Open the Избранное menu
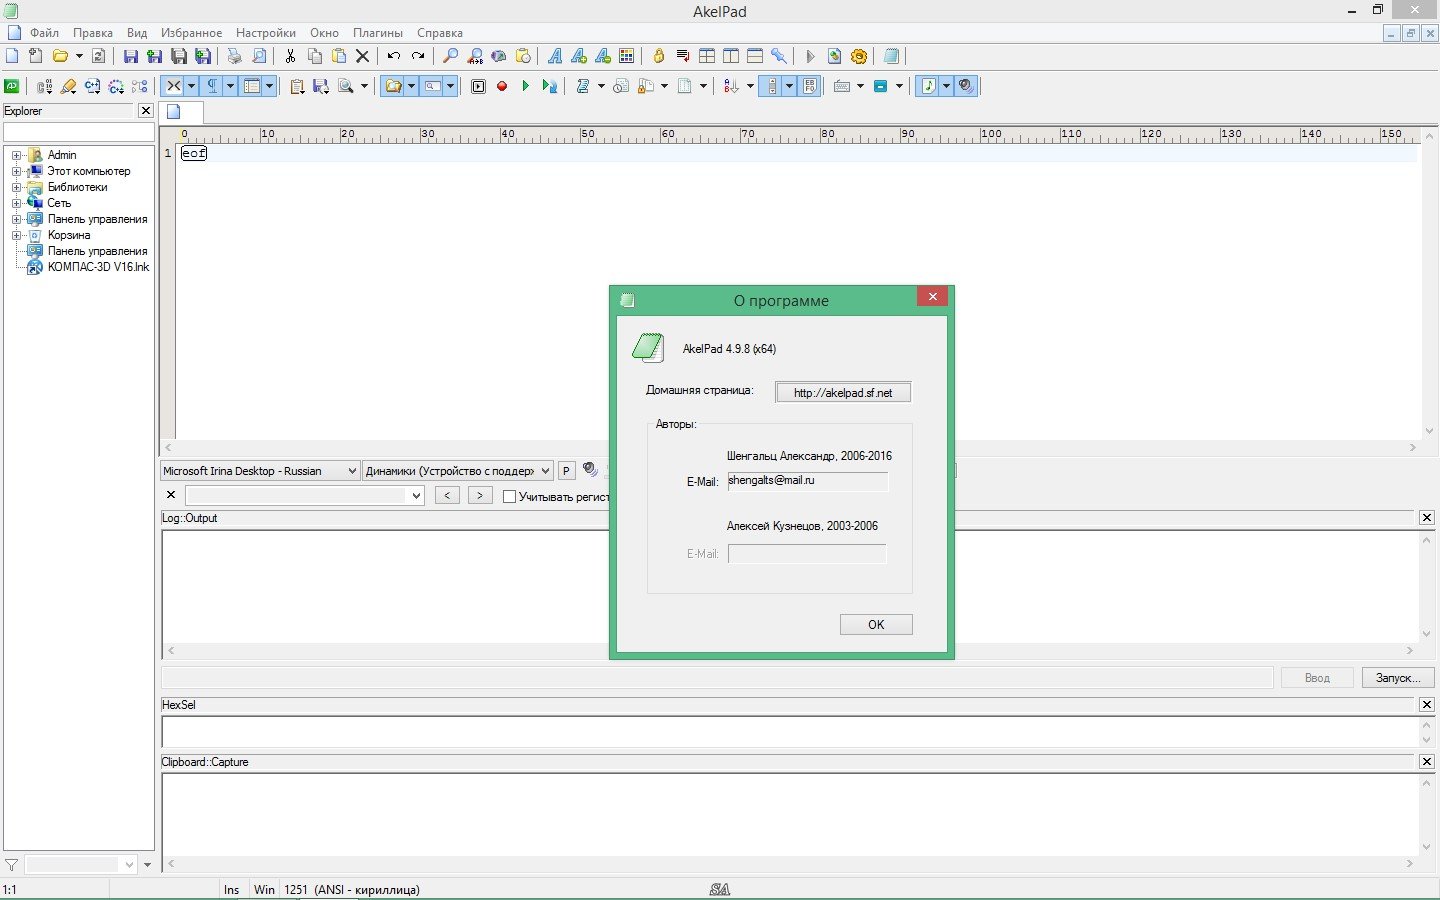The image size is (1440, 900). click(191, 33)
